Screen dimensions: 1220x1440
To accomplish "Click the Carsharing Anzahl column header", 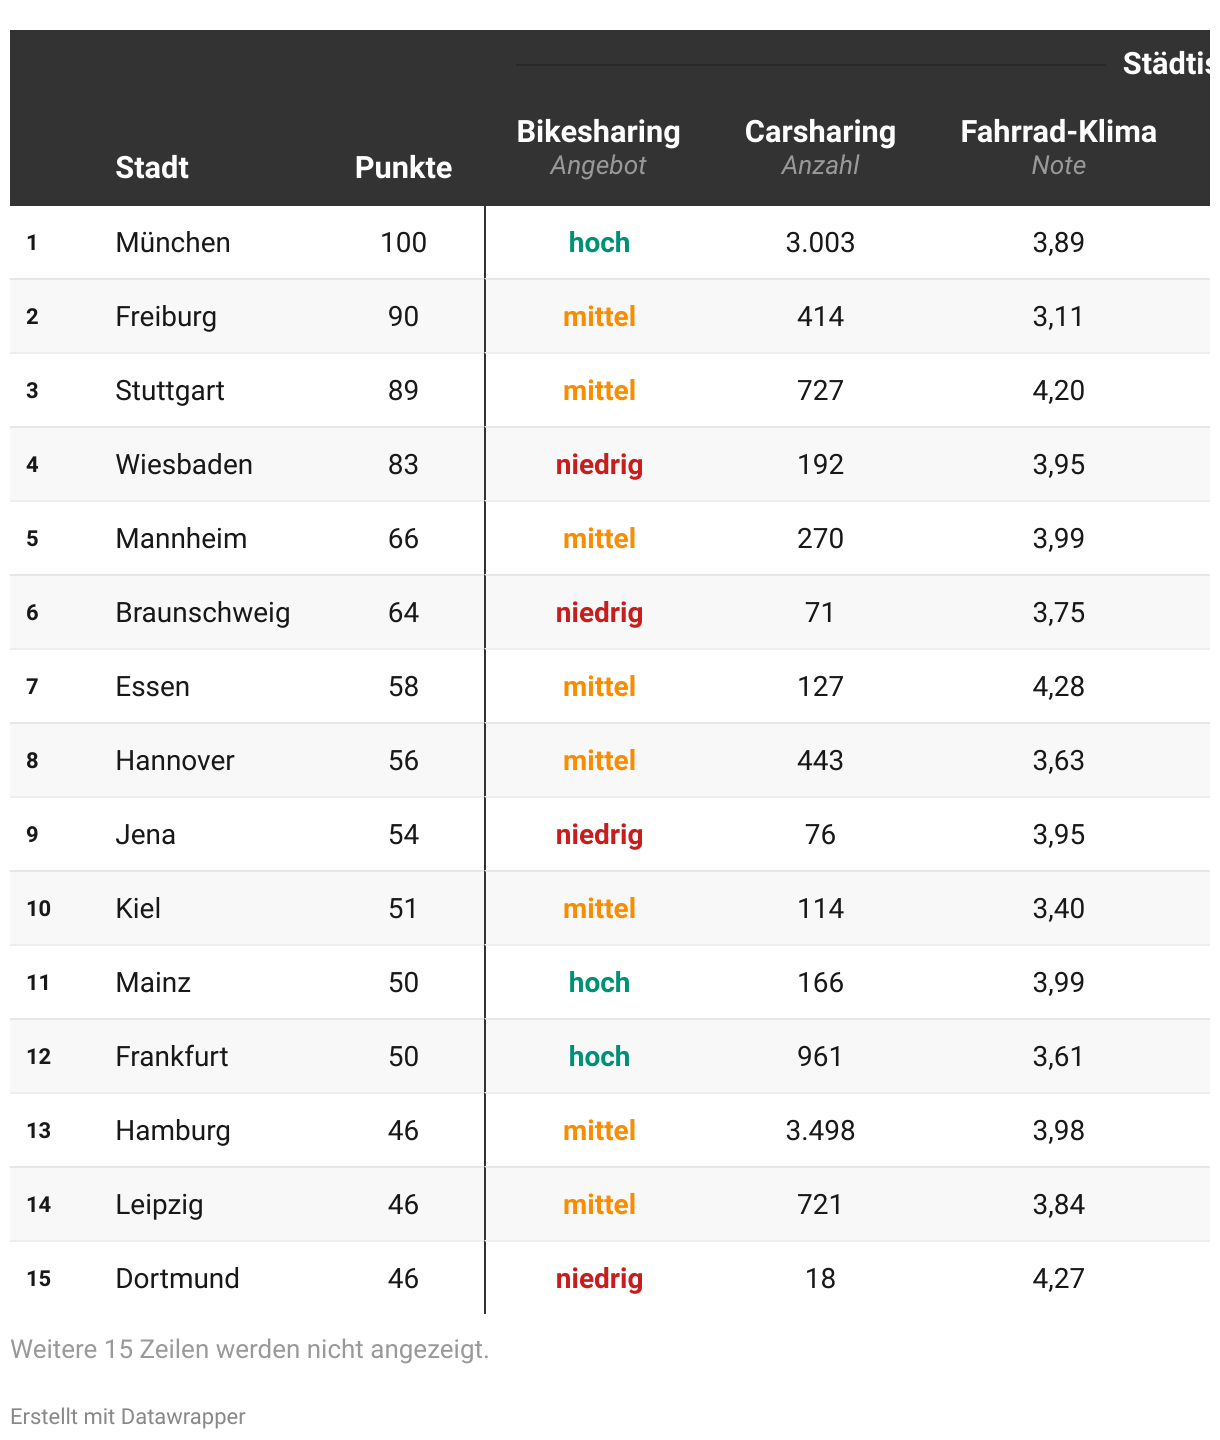I will pos(820,147).
